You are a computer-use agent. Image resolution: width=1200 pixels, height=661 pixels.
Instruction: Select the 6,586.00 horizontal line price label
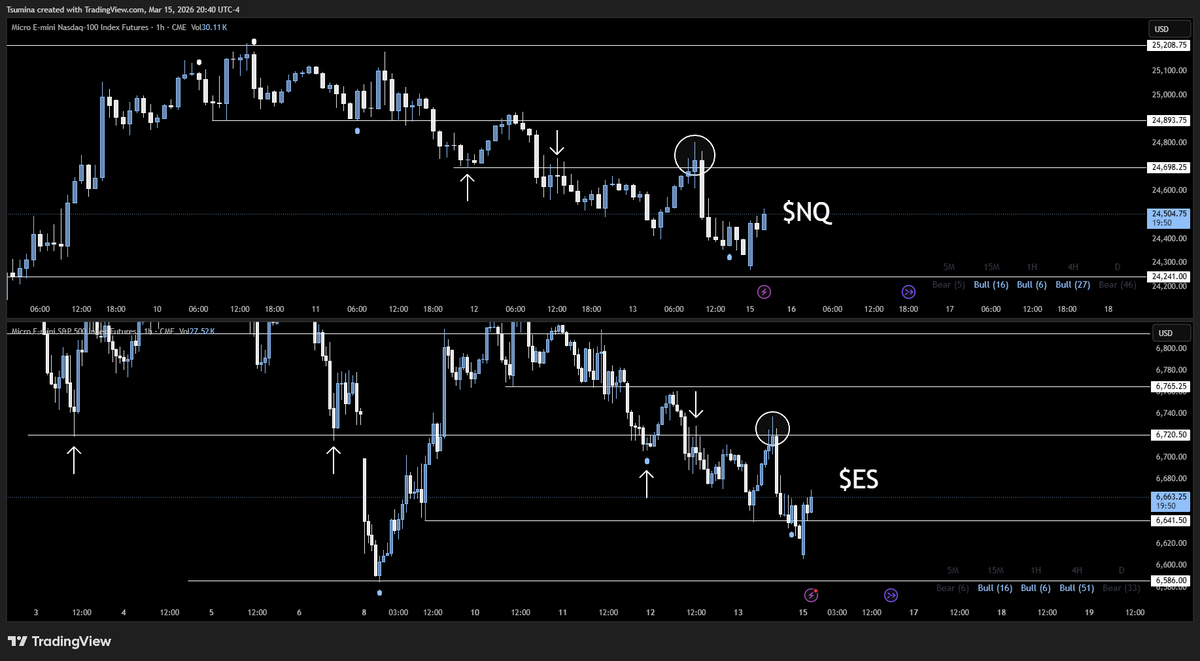(1169, 580)
